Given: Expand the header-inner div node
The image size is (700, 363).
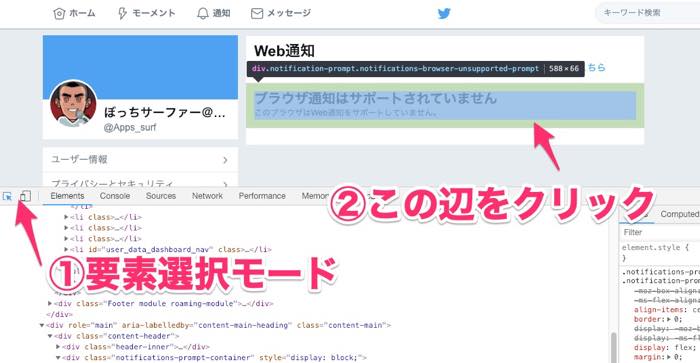Looking at the screenshot, I should coord(58,347).
